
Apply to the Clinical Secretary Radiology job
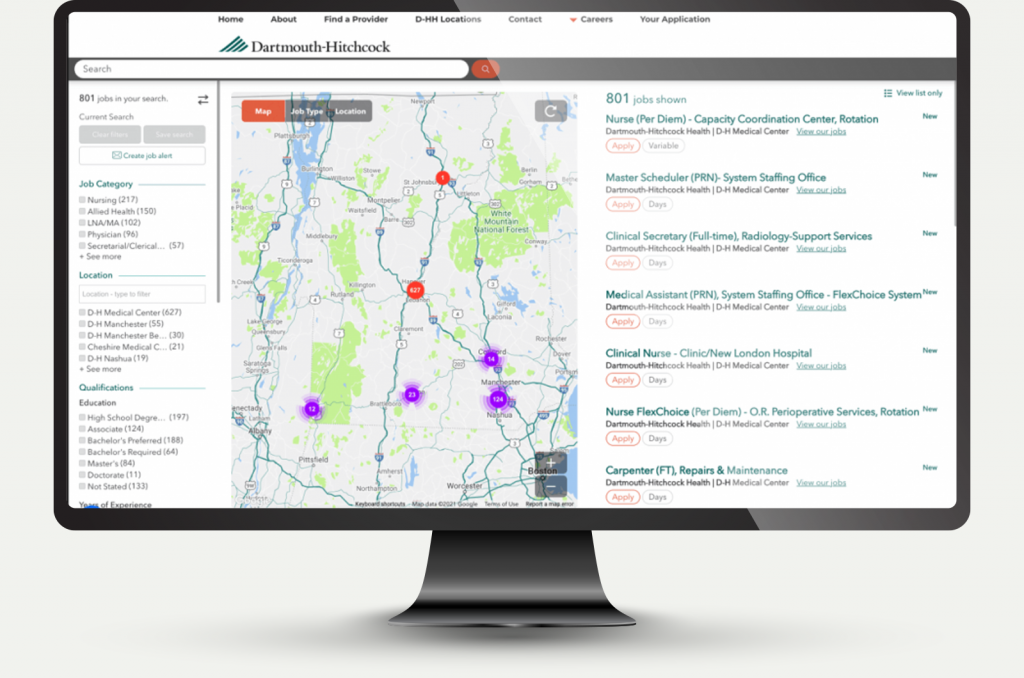(x=622, y=263)
